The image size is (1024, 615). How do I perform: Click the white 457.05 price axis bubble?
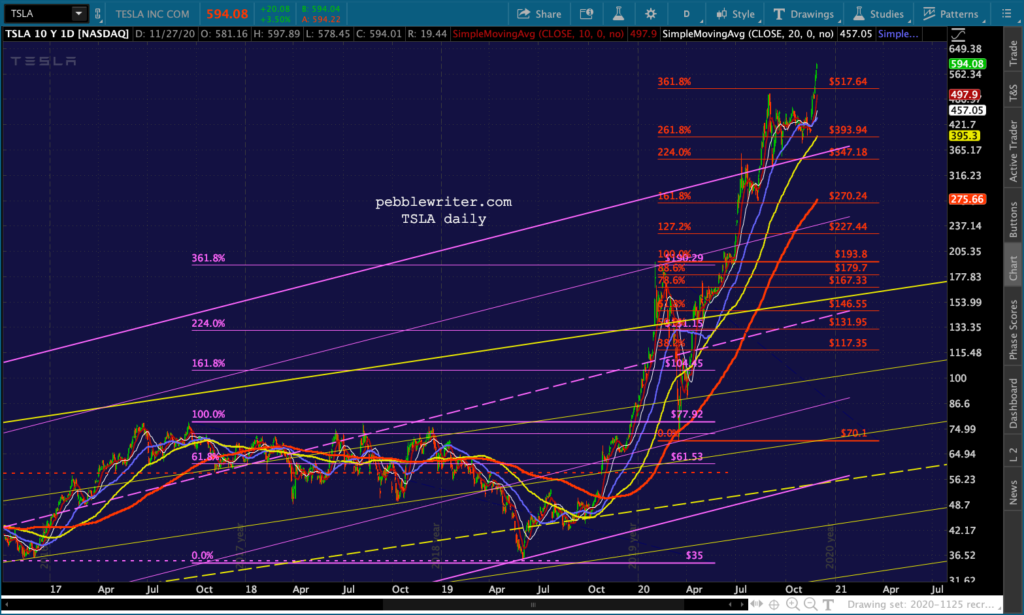tap(967, 110)
